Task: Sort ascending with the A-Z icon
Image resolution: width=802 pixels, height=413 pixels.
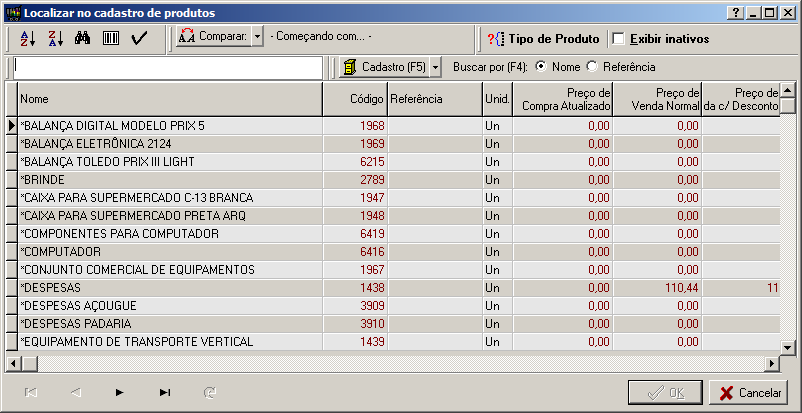Action: coord(28,38)
